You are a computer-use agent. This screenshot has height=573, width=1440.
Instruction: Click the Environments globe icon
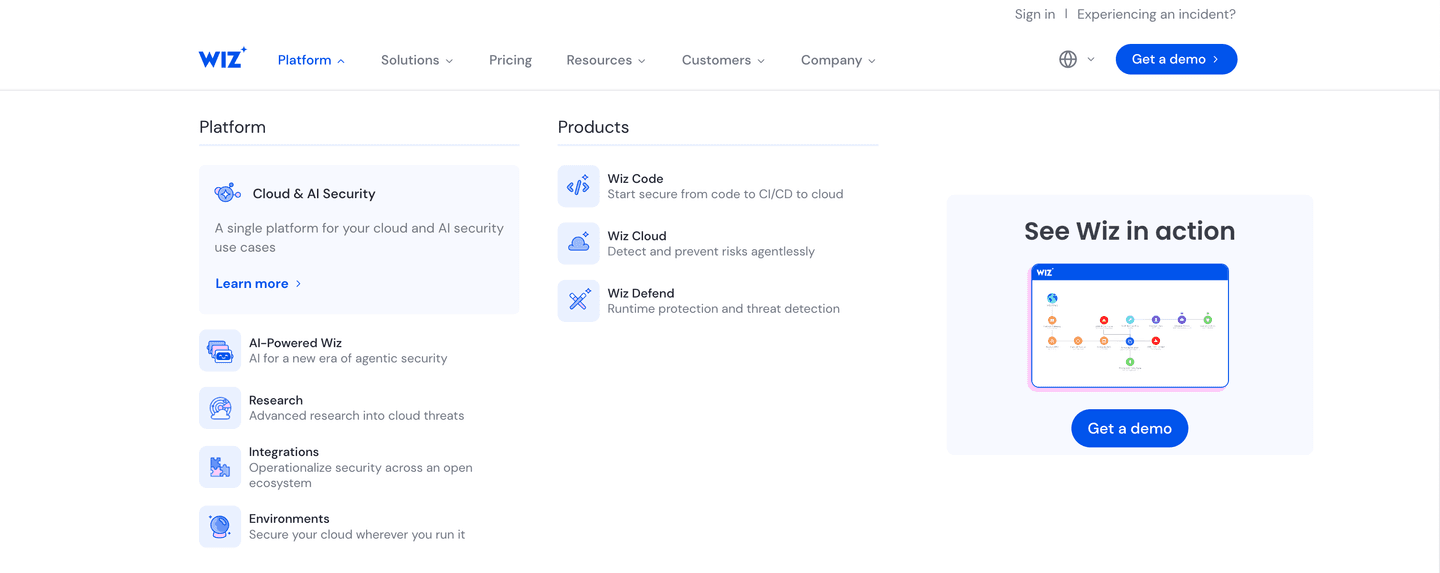point(220,526)
